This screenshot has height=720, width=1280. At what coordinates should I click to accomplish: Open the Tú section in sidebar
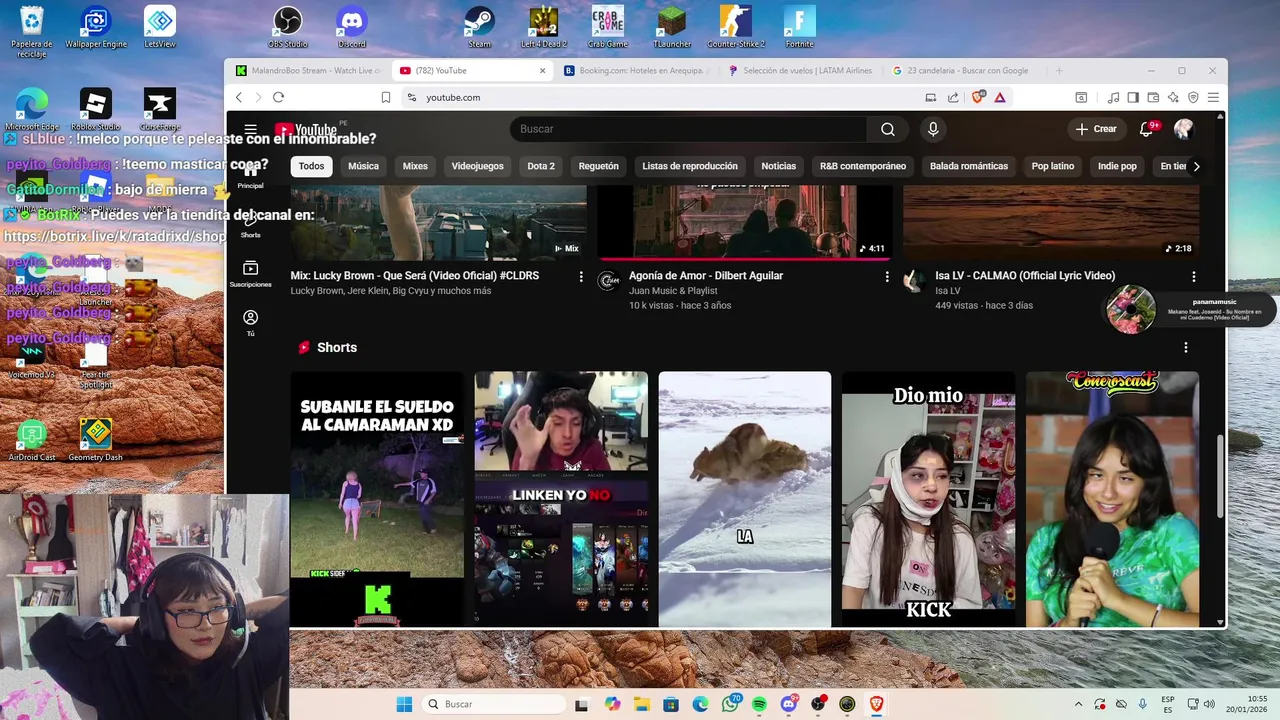[250, 322]
